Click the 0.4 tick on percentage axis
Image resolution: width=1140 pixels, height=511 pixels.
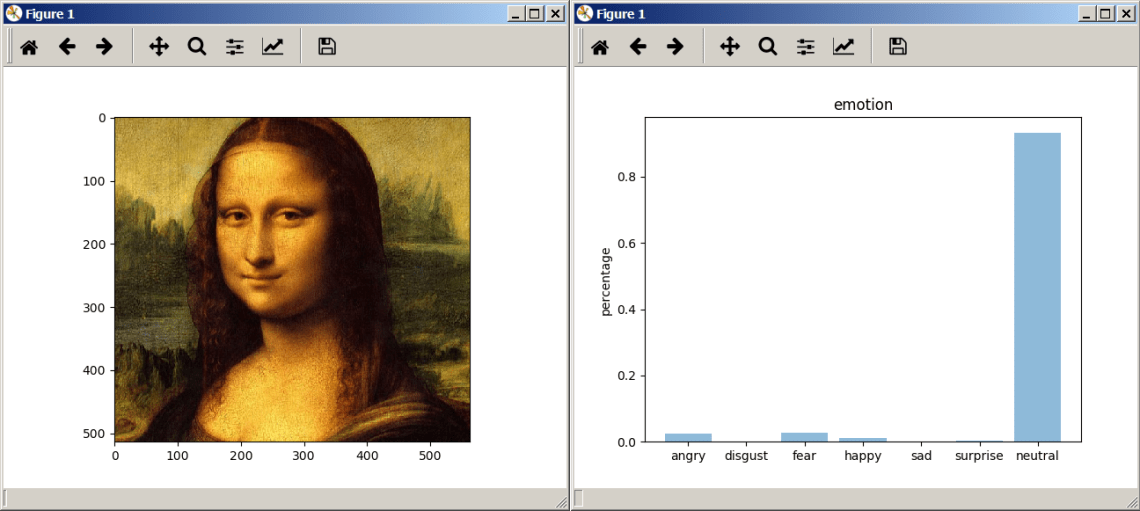627,310
